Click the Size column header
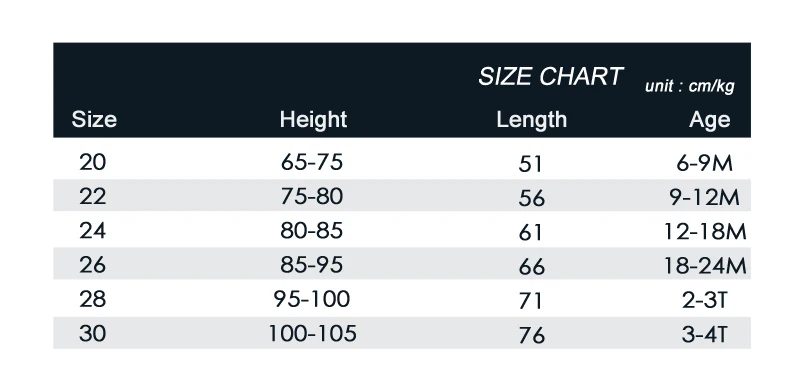This screenshot has width=800, height=383. point(94,120)
